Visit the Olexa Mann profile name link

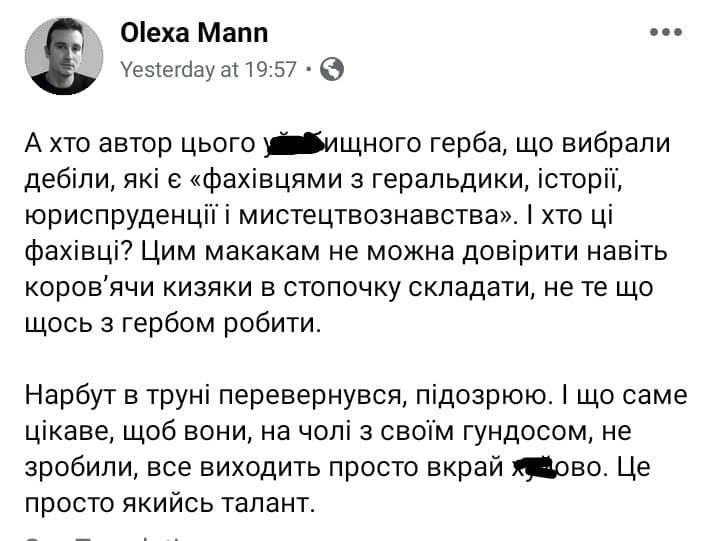tap(194, 33)
